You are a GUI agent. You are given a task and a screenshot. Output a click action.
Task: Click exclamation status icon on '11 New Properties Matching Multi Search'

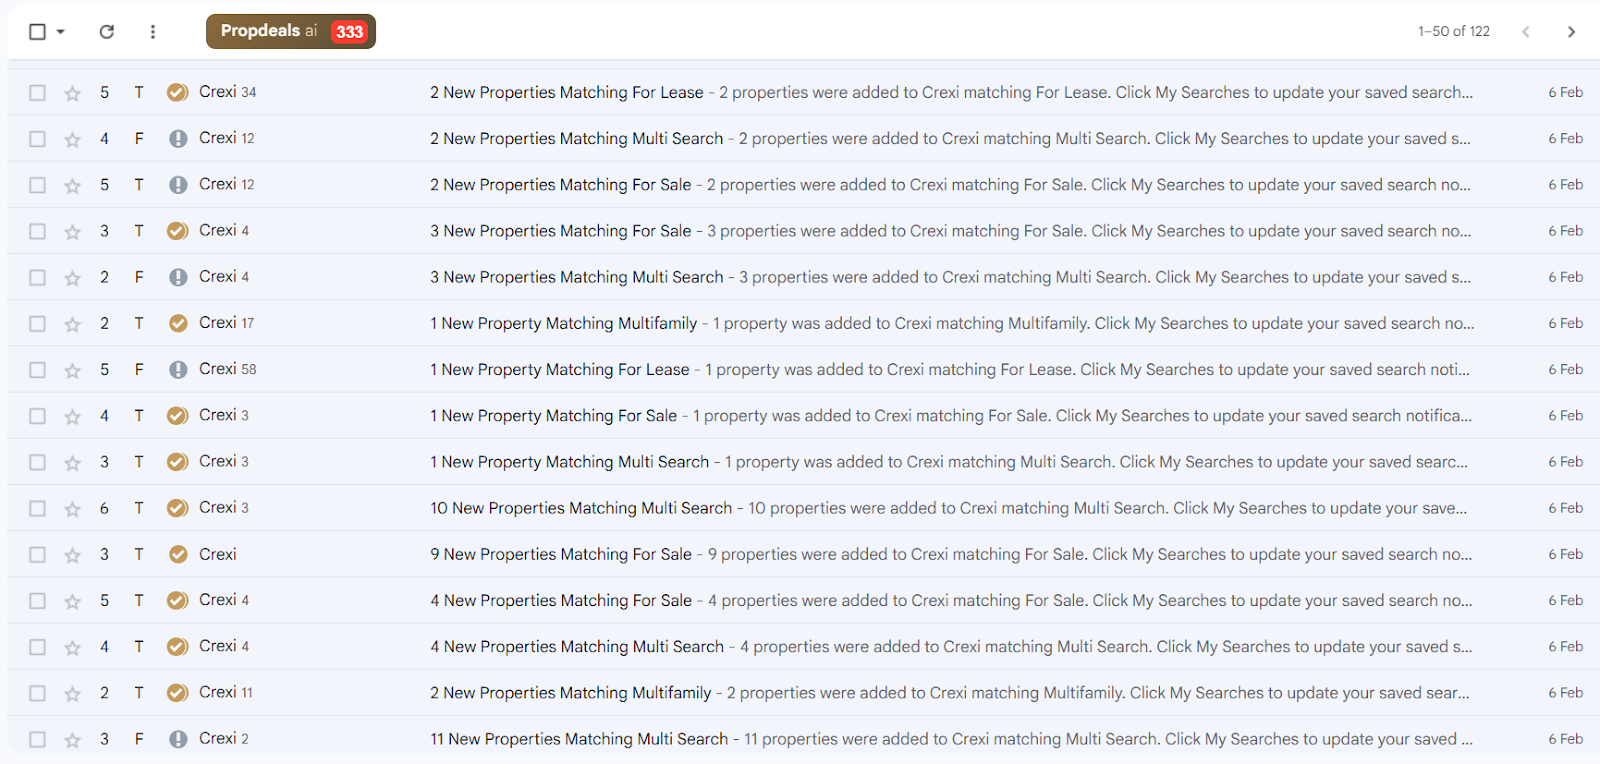pos(178,739)
